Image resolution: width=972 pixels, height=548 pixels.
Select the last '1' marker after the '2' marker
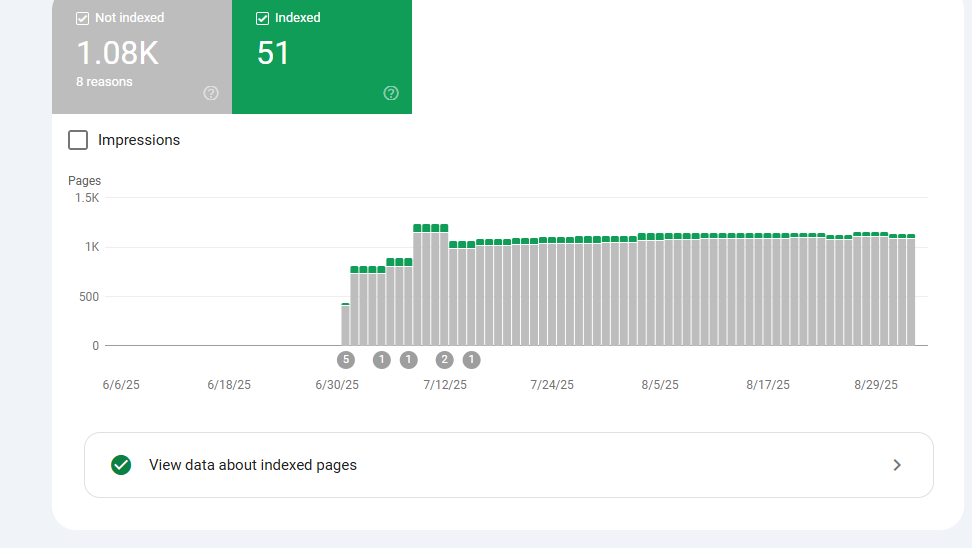471,360
